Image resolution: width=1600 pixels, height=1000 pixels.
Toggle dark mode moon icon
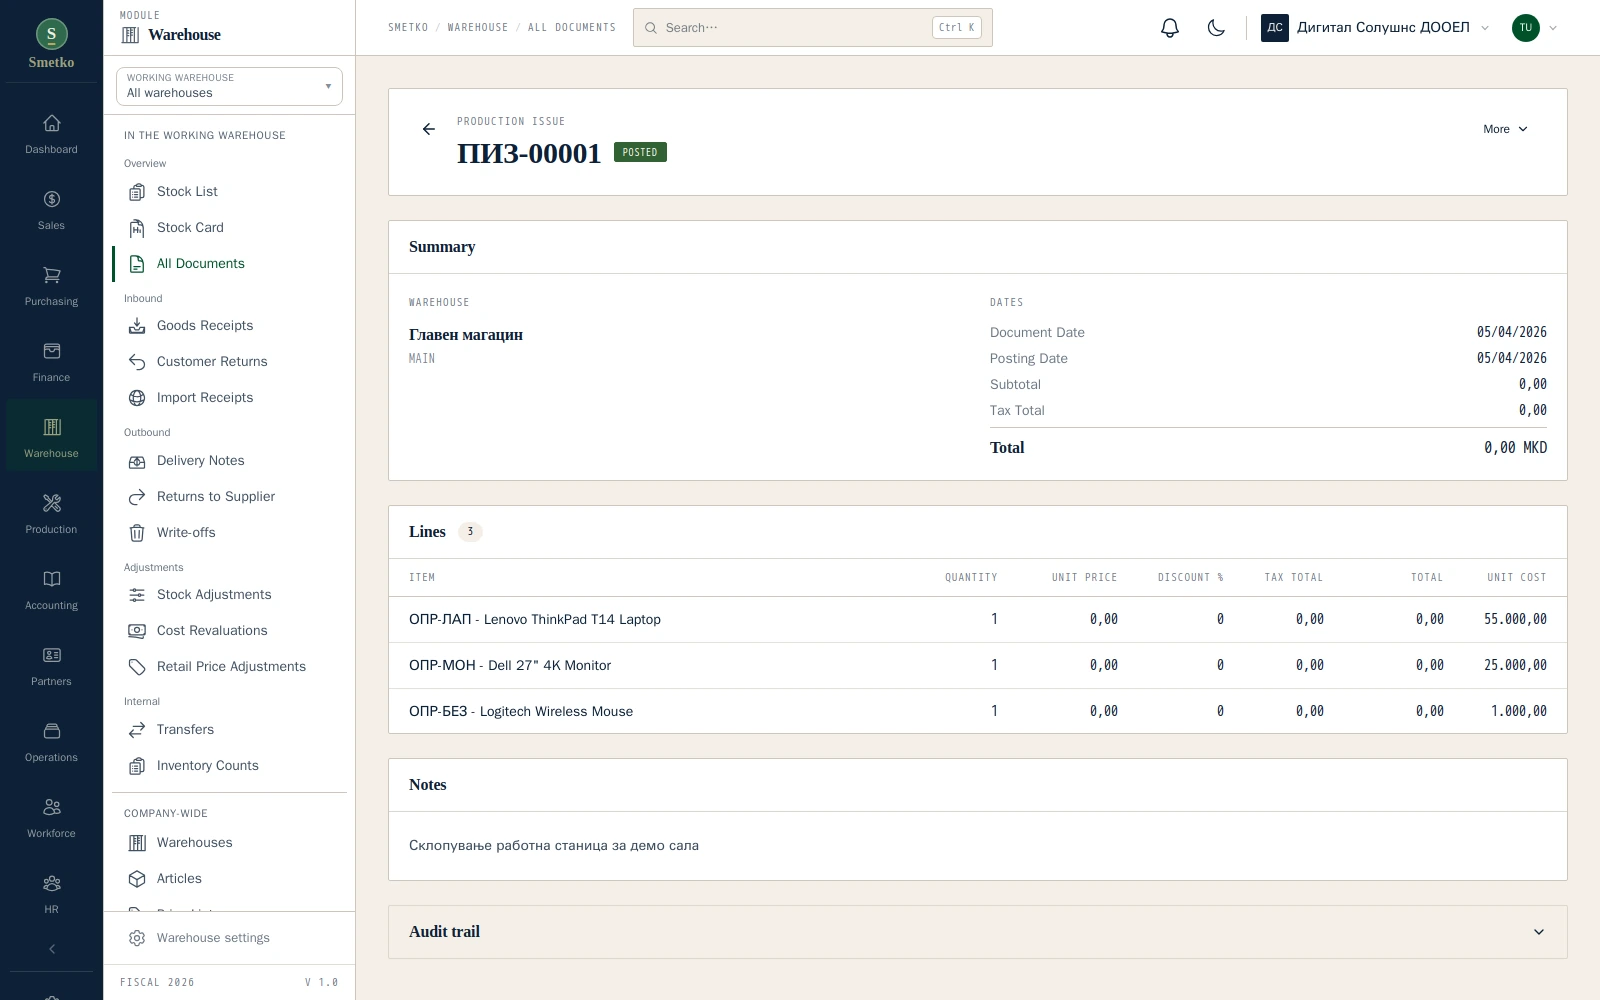click(x=1216, y=28)
